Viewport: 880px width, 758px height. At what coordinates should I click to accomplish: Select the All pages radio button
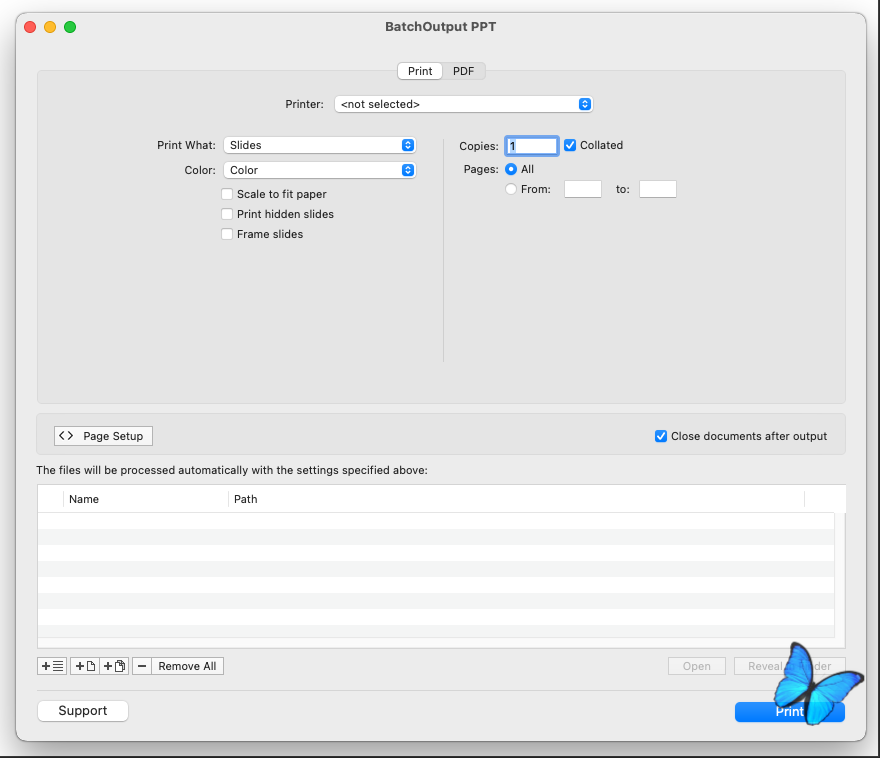point(511,169)
